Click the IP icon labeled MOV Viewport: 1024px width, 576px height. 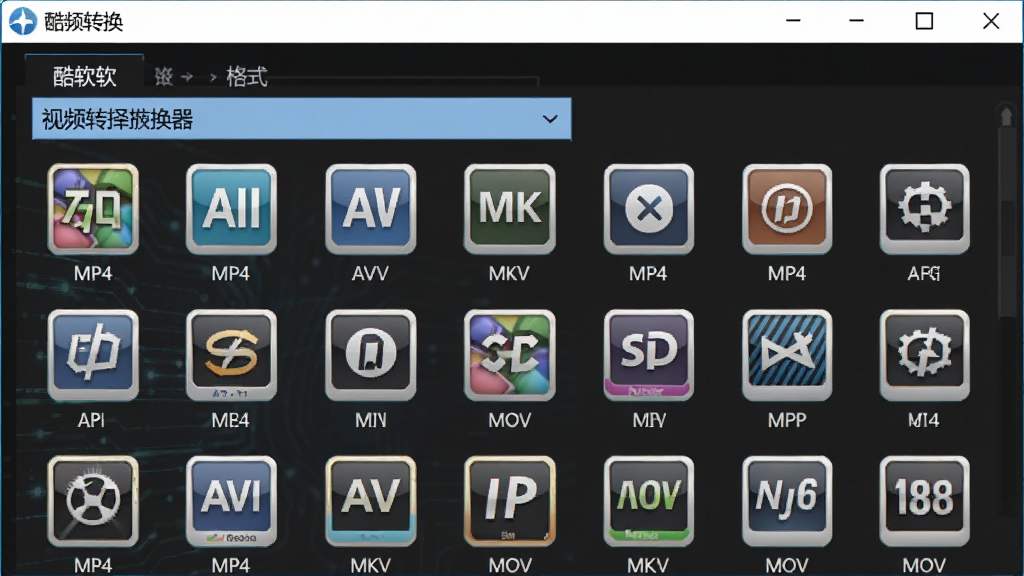click(509, 501)
